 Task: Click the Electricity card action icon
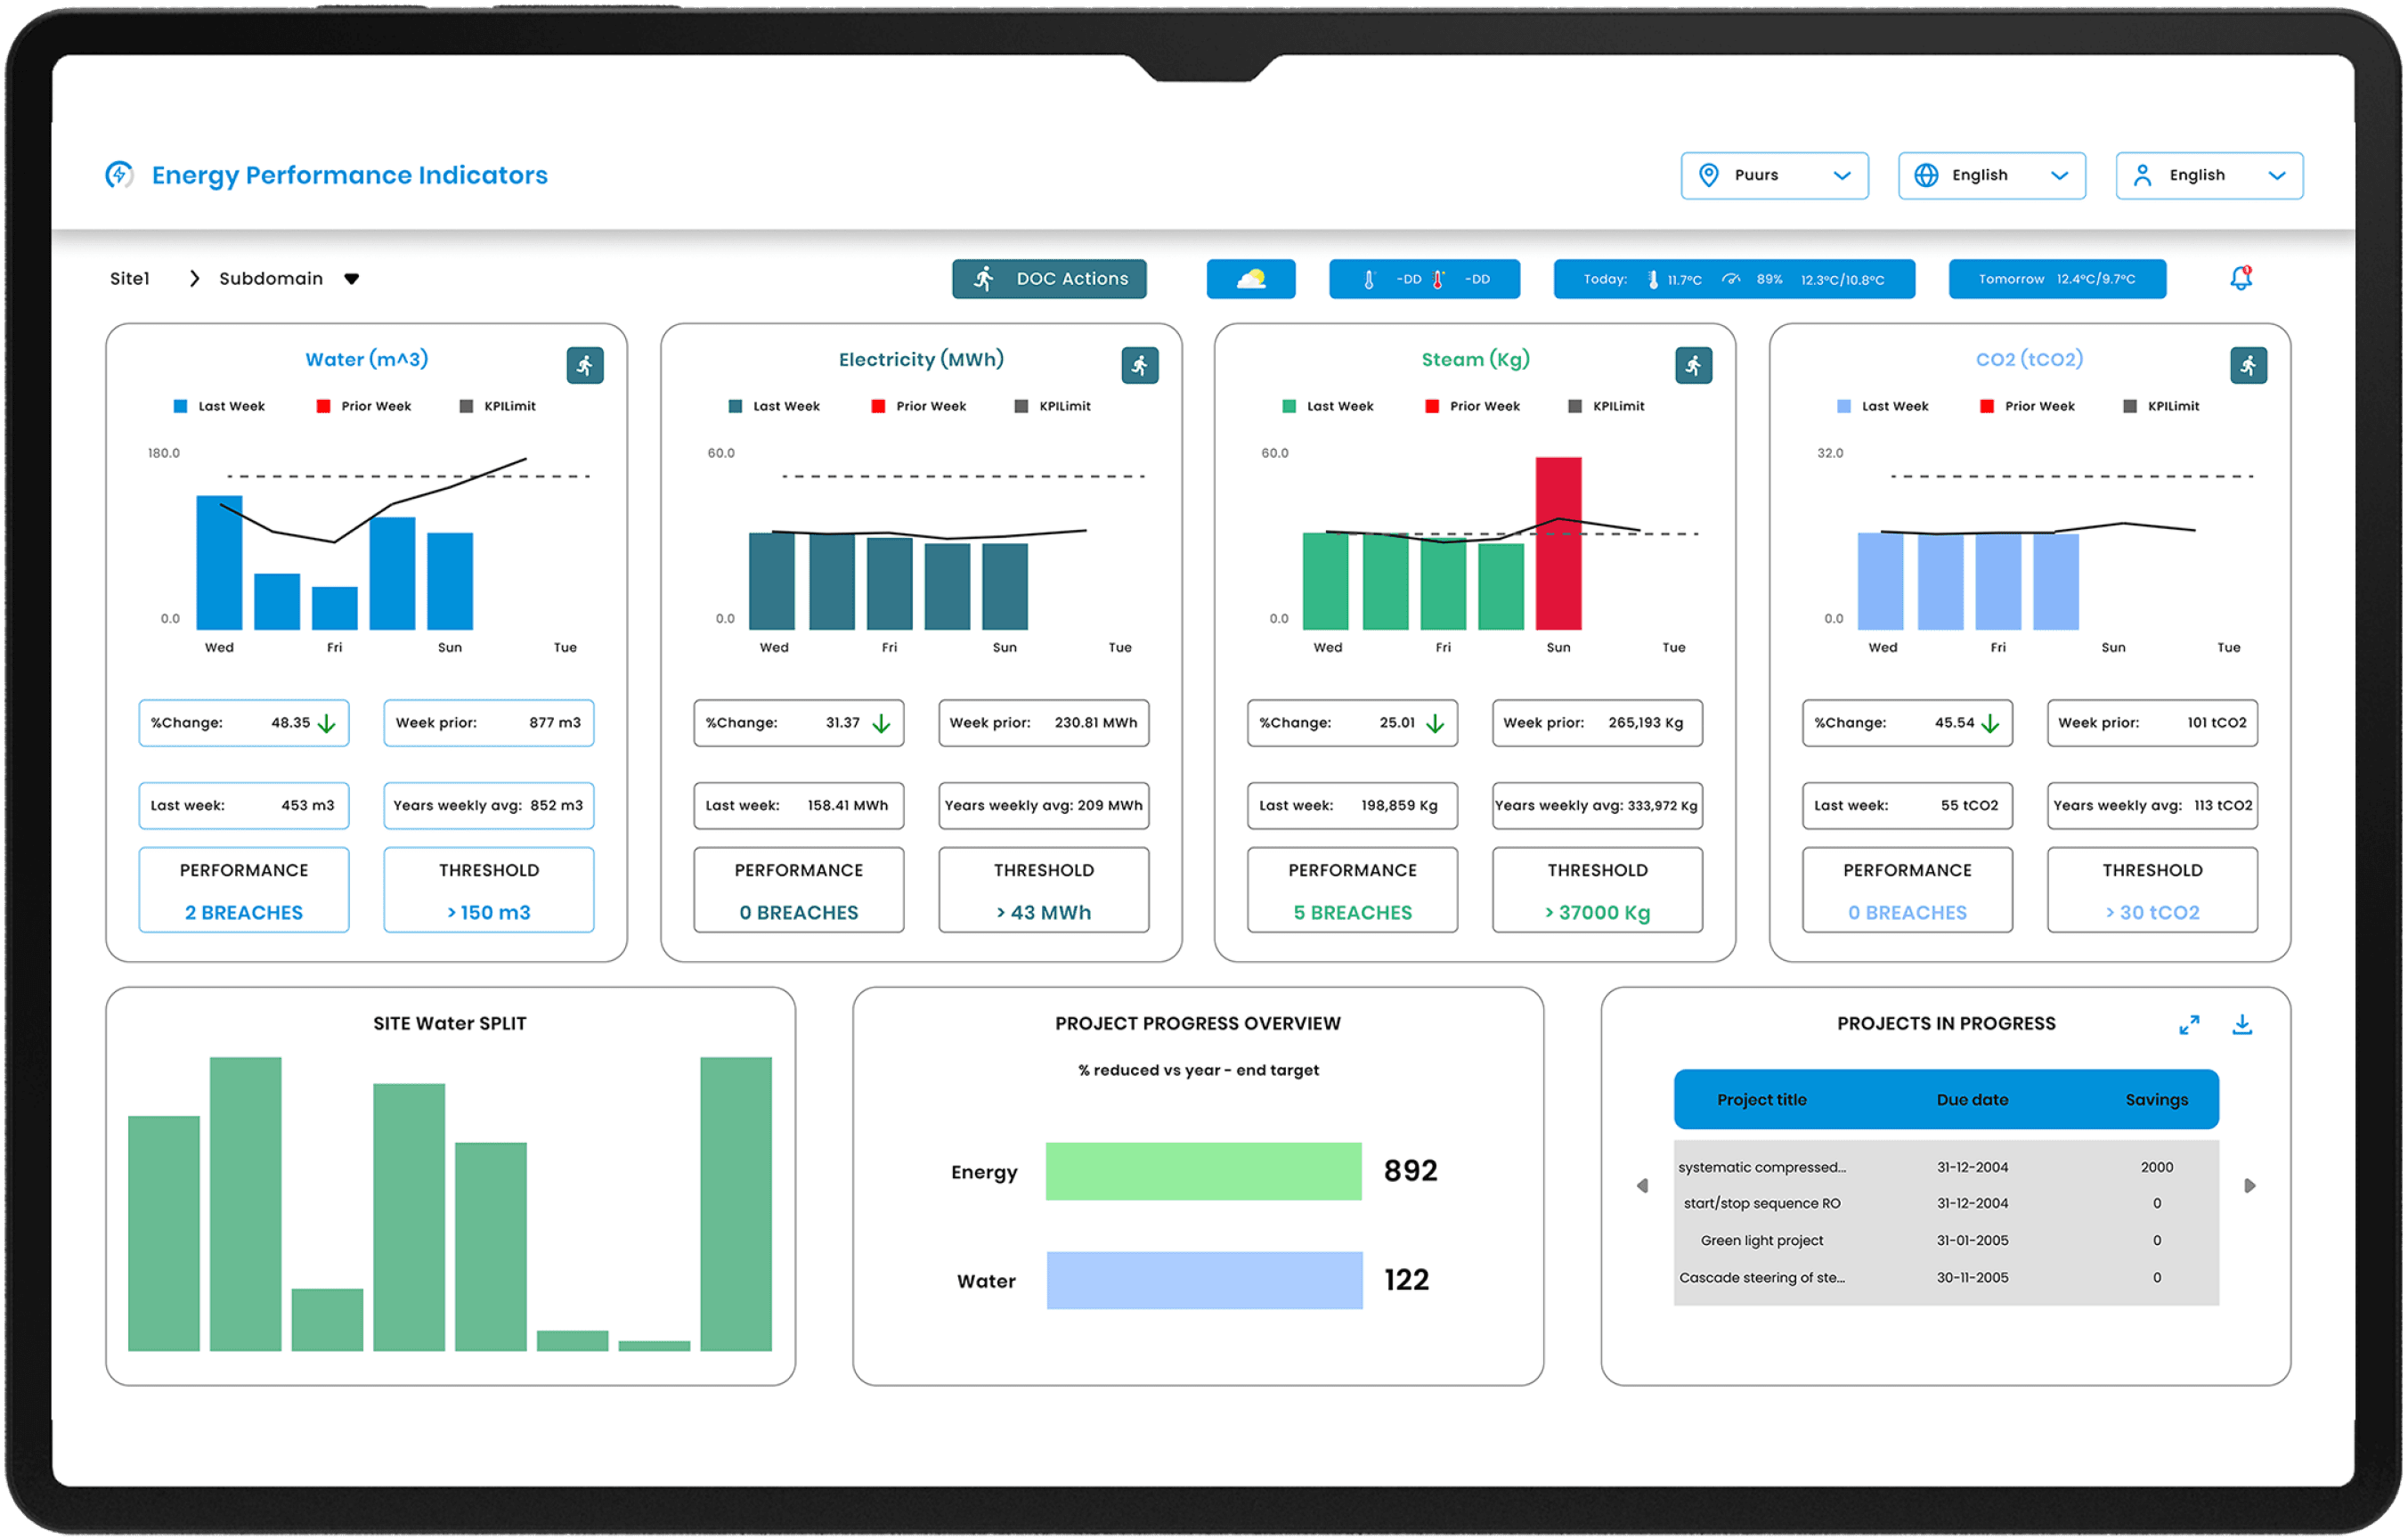[x=1139, y=366]
